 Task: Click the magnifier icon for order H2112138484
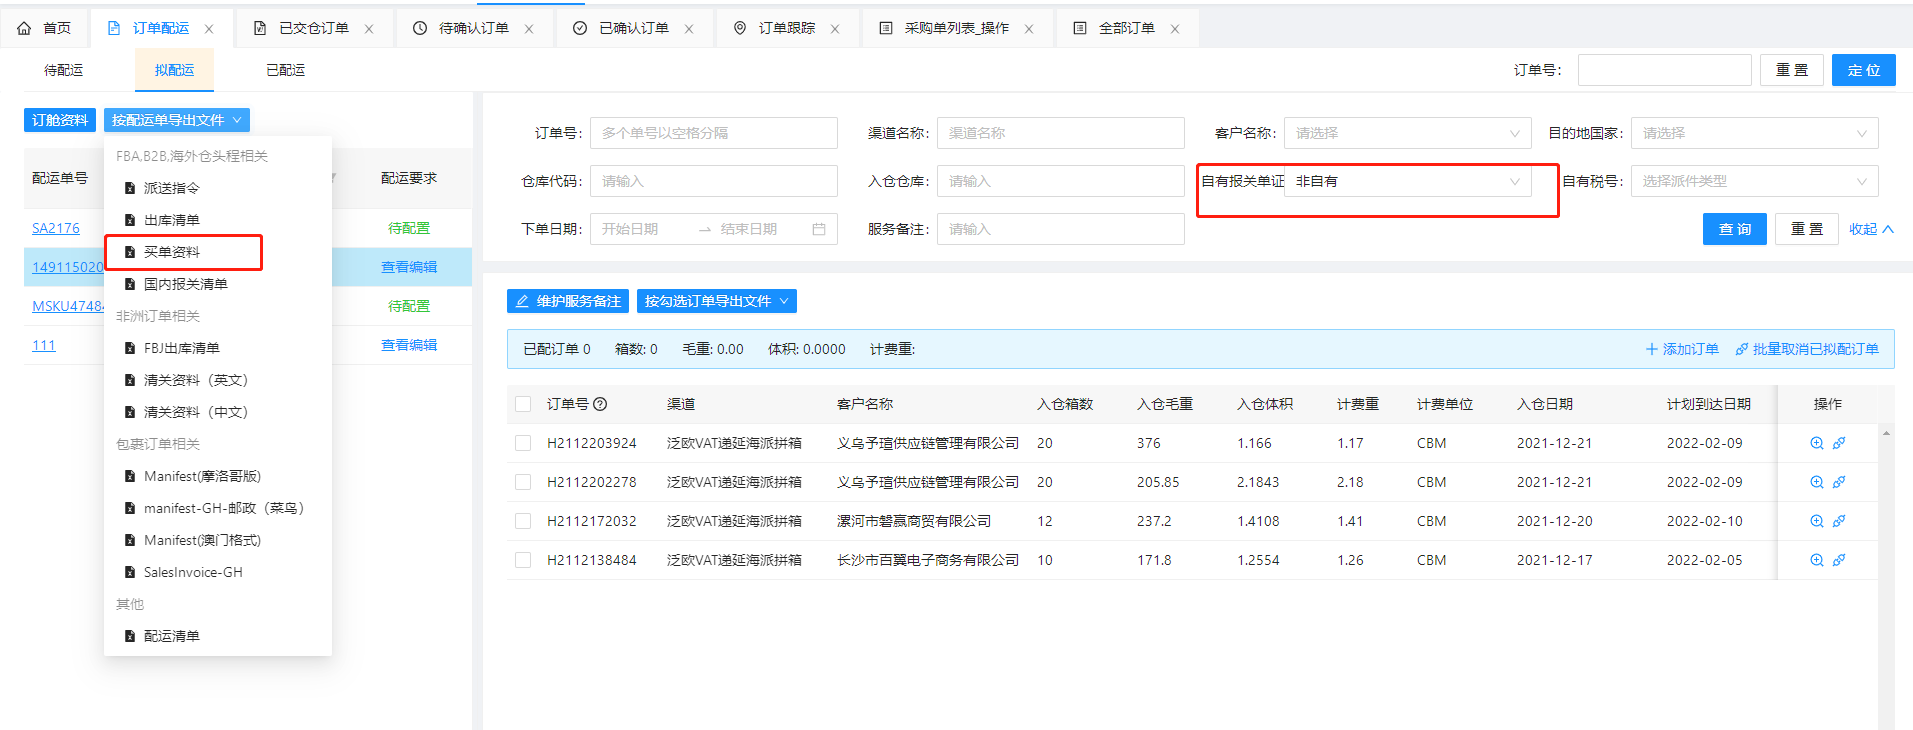(x=1816, y=560)
